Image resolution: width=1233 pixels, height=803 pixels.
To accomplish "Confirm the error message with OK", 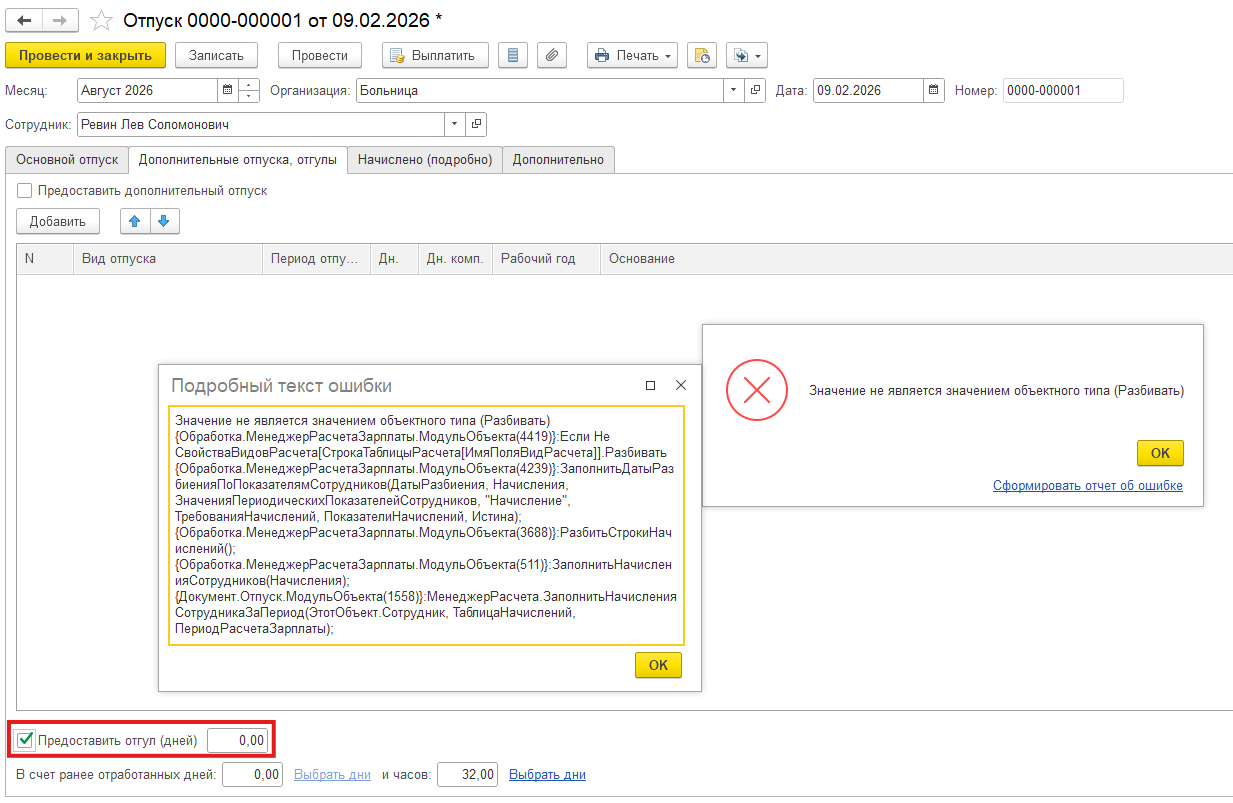I will point(1160,453).
